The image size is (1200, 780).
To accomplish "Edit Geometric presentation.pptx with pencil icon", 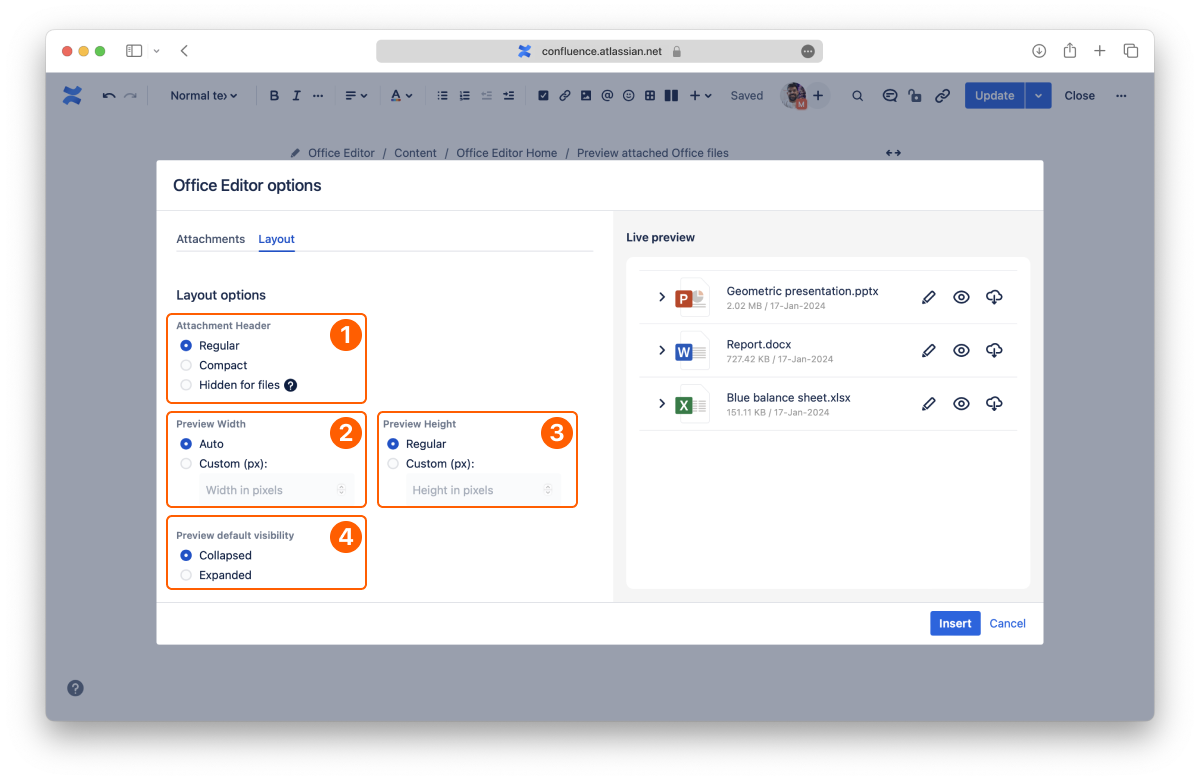I will click(929, 297).
